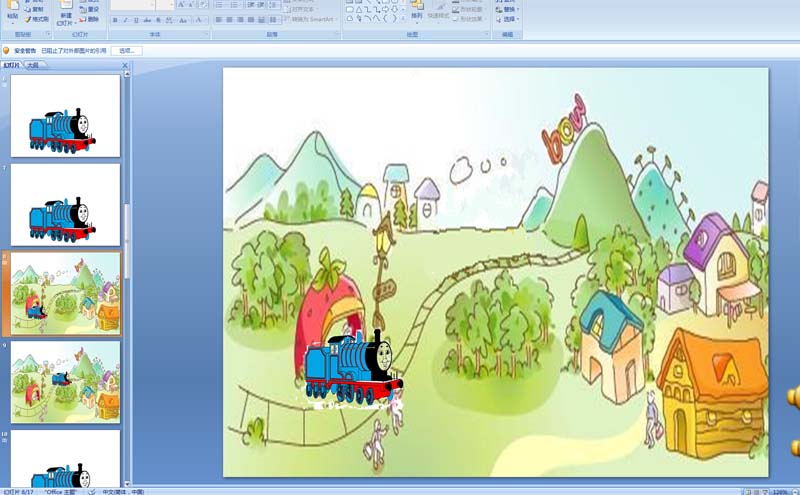The image size is (800, 495).
Task: Click the zoom percentage in the status bar
Action: (780, 492)
